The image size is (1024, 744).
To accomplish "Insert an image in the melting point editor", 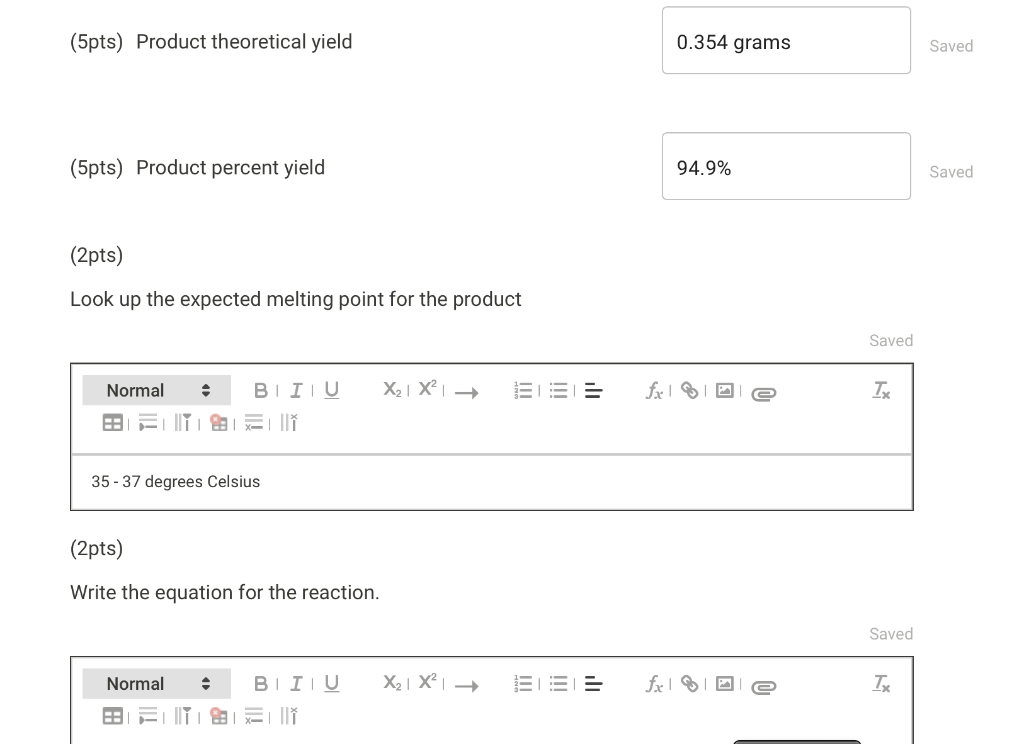I will [x=725, y=390].
